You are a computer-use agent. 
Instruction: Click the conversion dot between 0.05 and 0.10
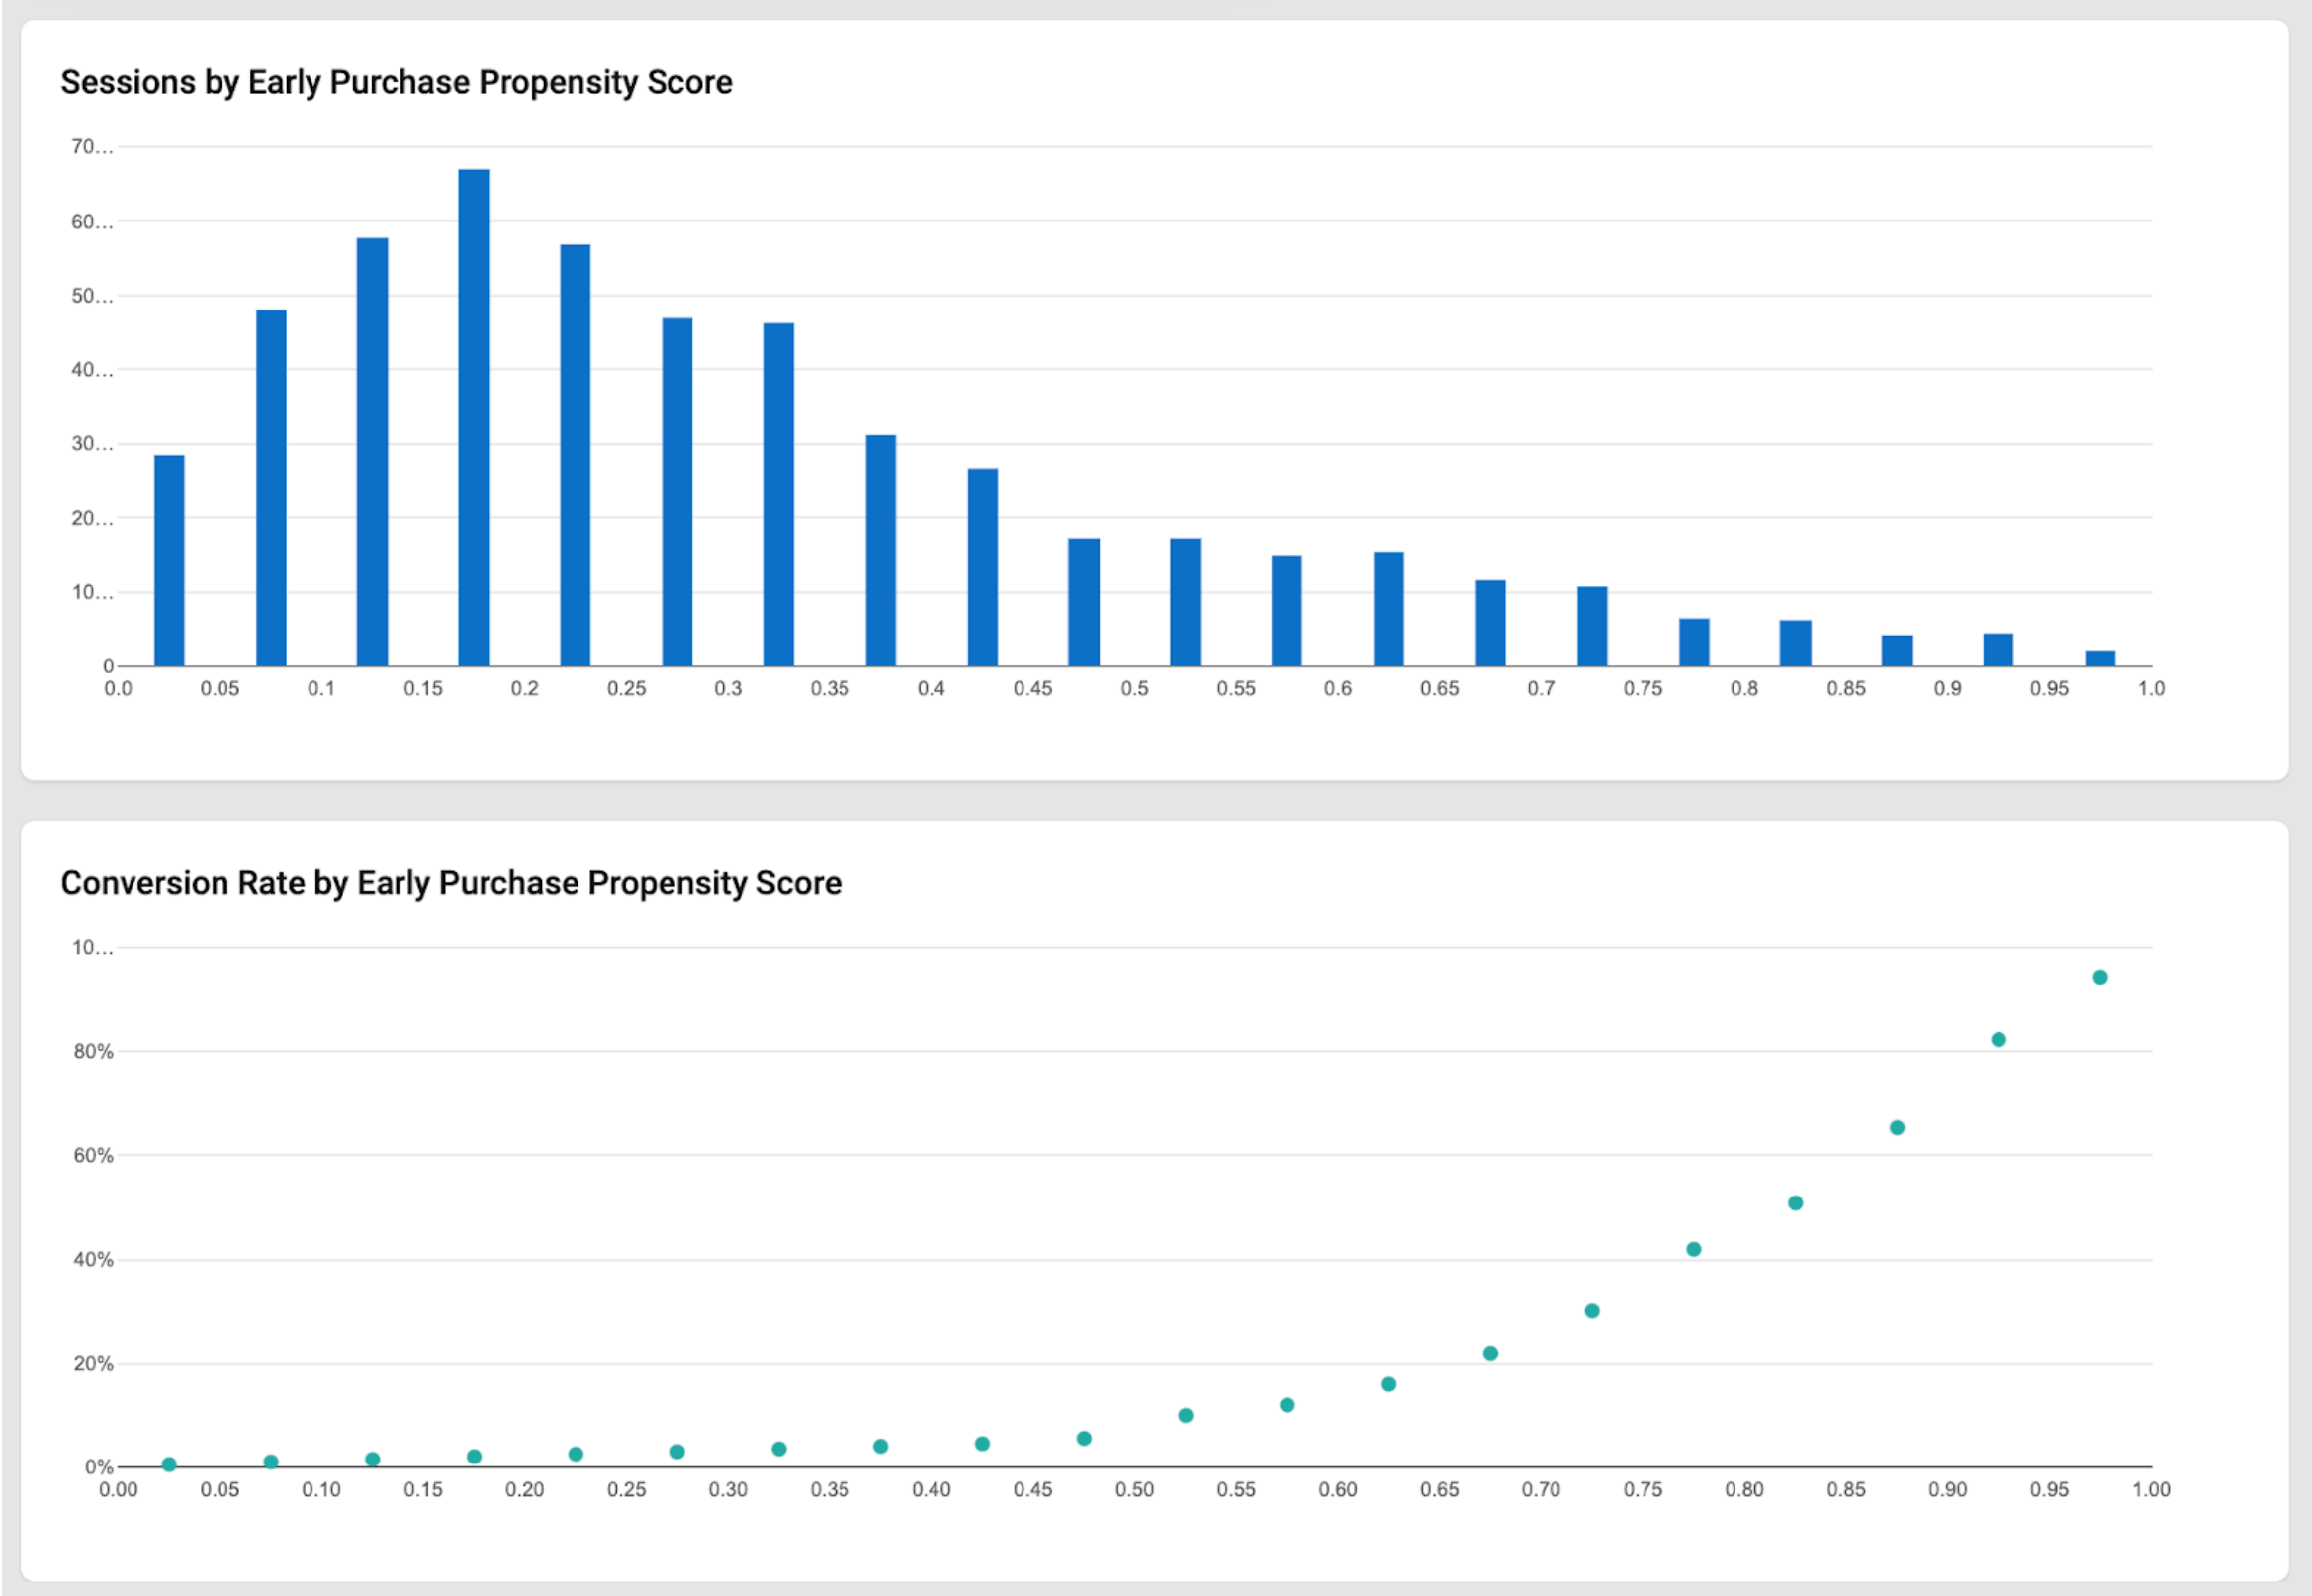pos(271,1462)
